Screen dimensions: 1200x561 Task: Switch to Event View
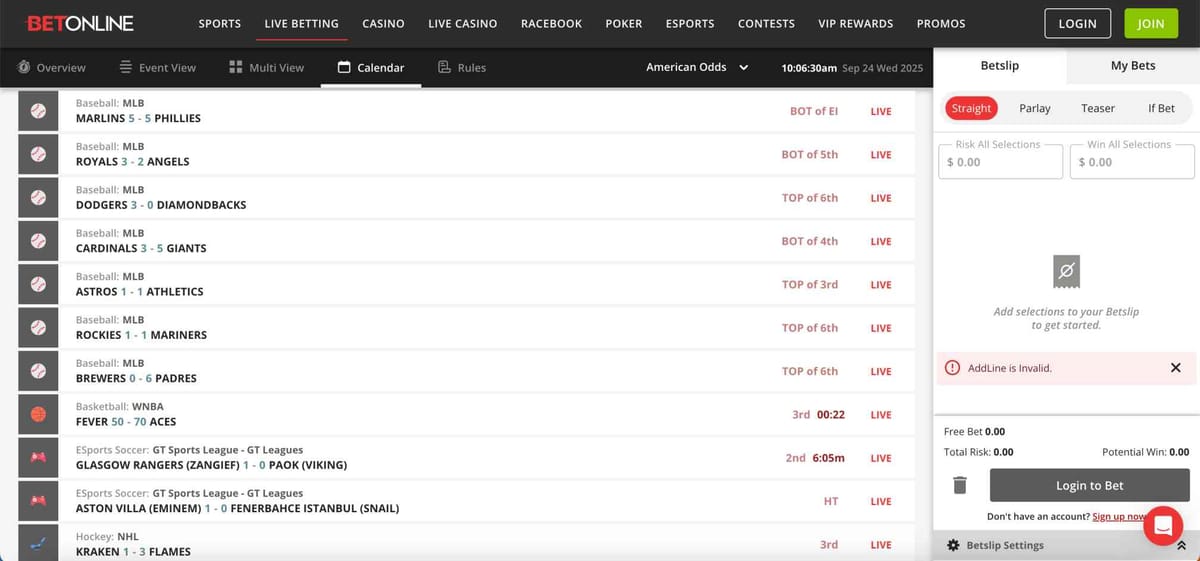[x=157, y=67]
